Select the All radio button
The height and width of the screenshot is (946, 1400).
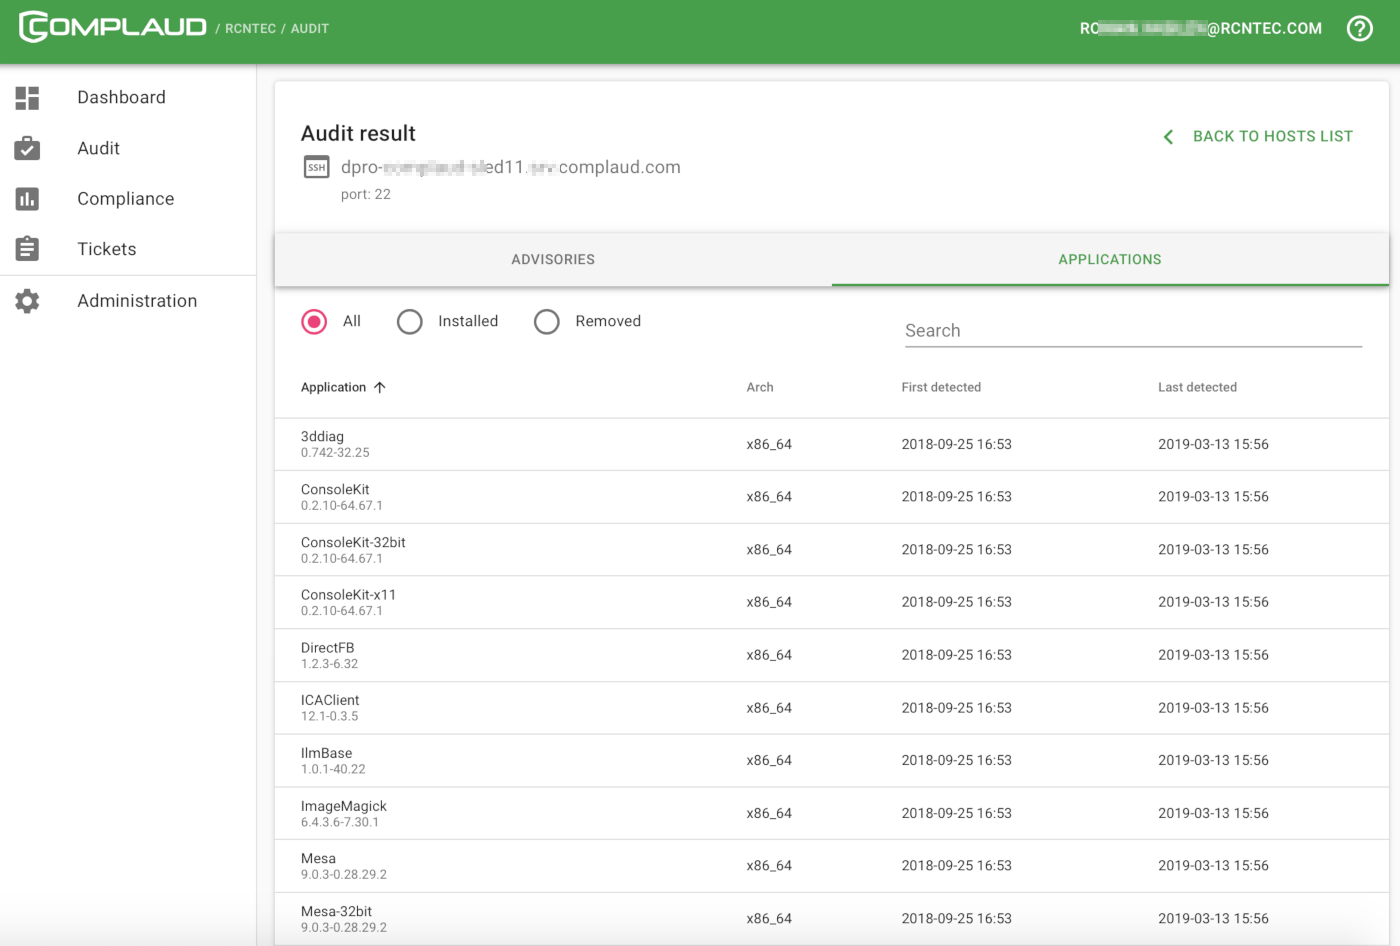[314, 321]
